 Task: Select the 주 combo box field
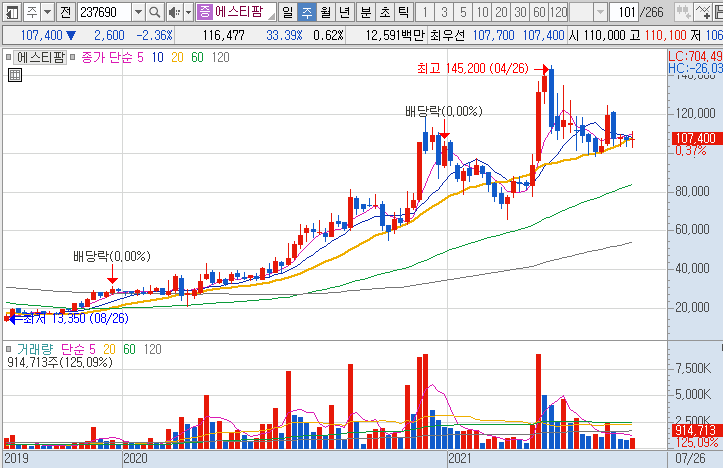tap(32, 12)
